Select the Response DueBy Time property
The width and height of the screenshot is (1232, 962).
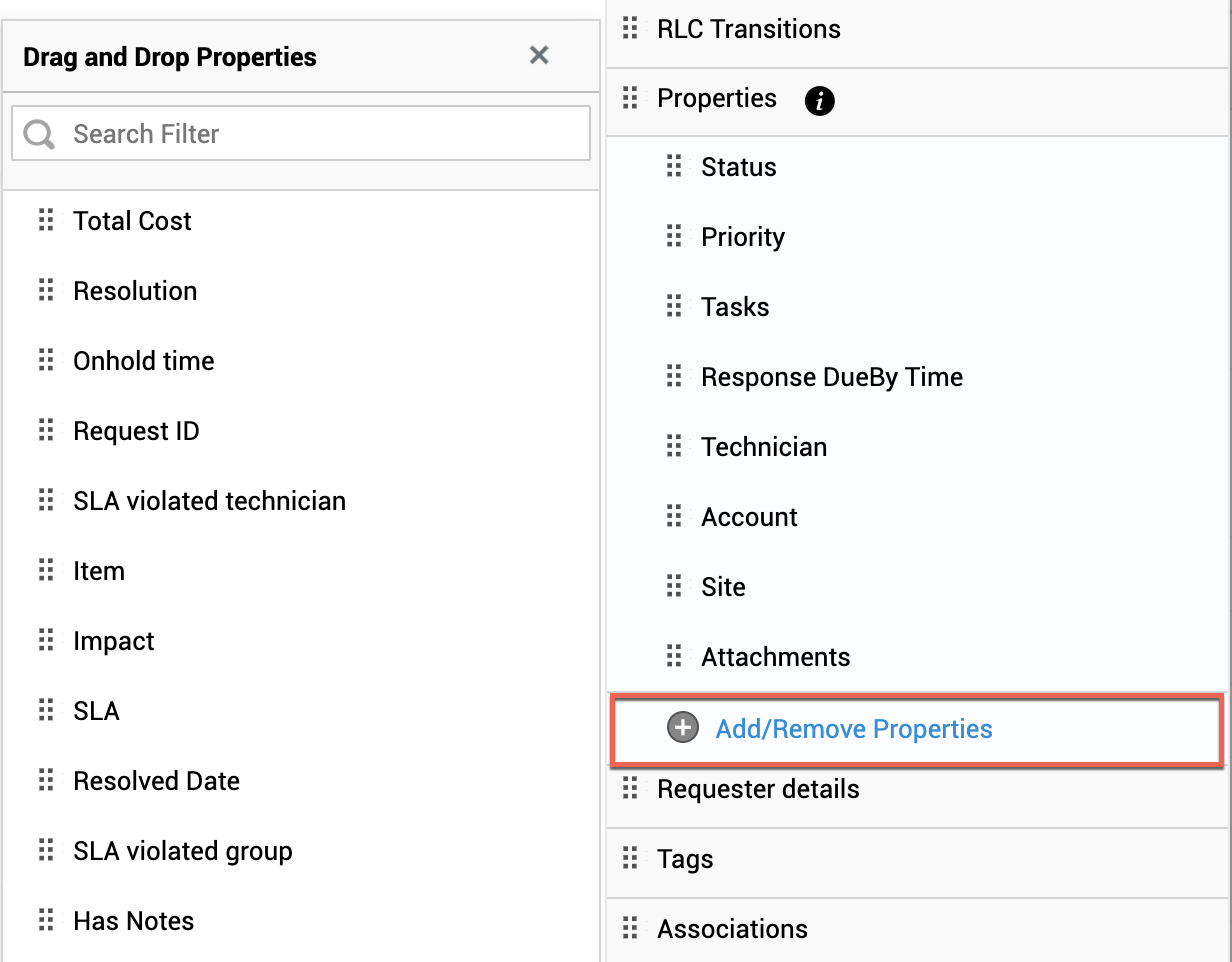tap(832, 377)
